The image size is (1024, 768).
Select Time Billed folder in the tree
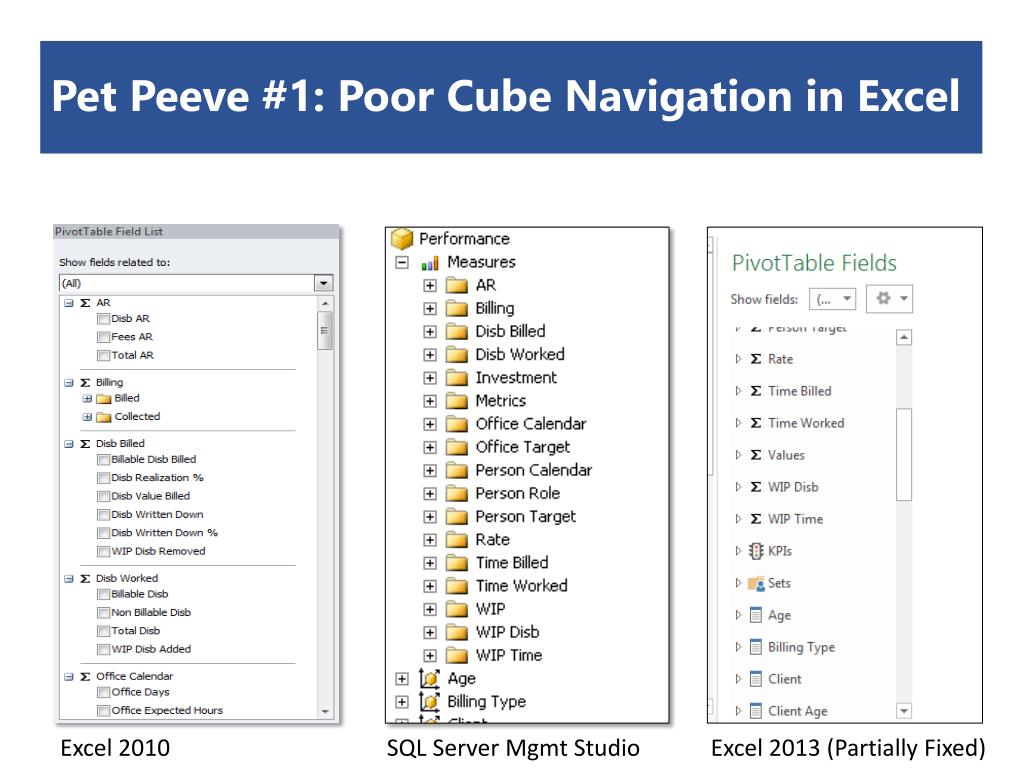(x=512, y=563)
